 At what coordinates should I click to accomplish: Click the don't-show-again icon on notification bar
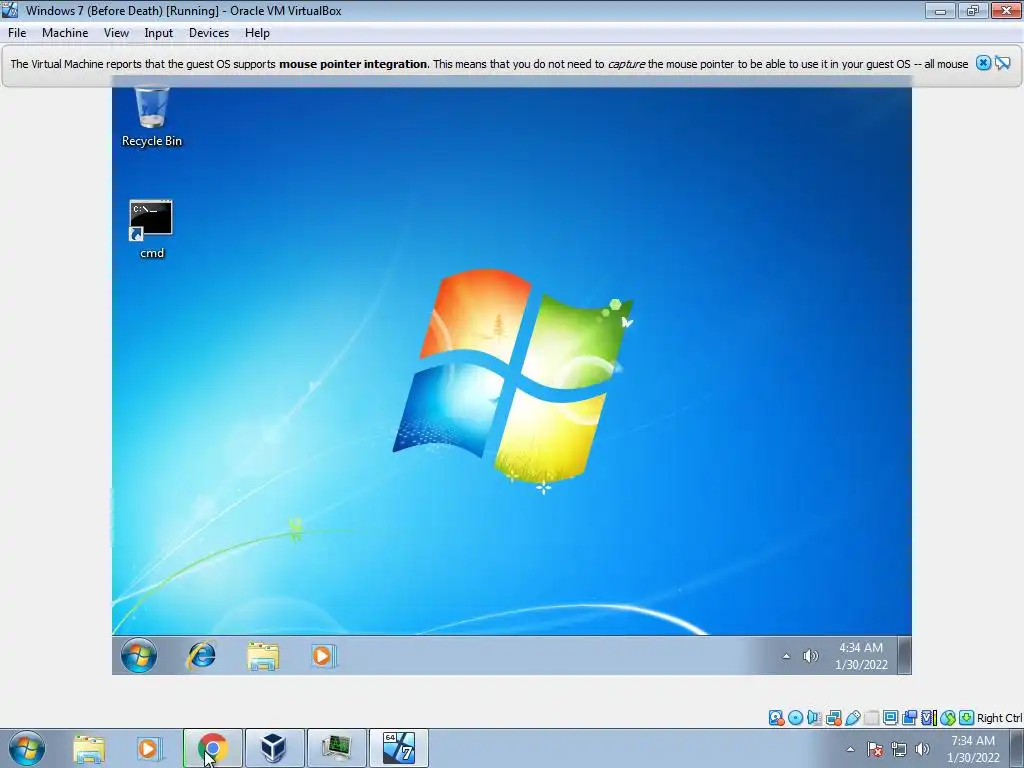[x=1002, y=63]
